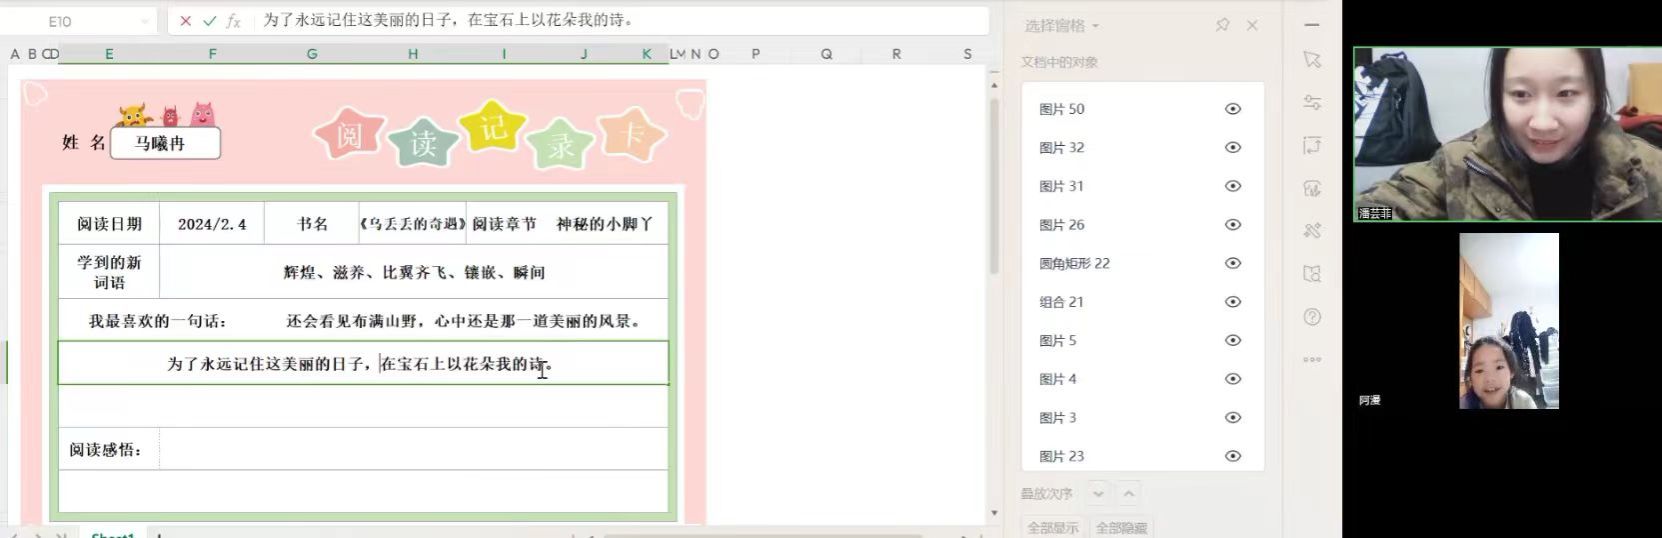Hide 图片 50 using its eye icon

(x=1233, y=109)
